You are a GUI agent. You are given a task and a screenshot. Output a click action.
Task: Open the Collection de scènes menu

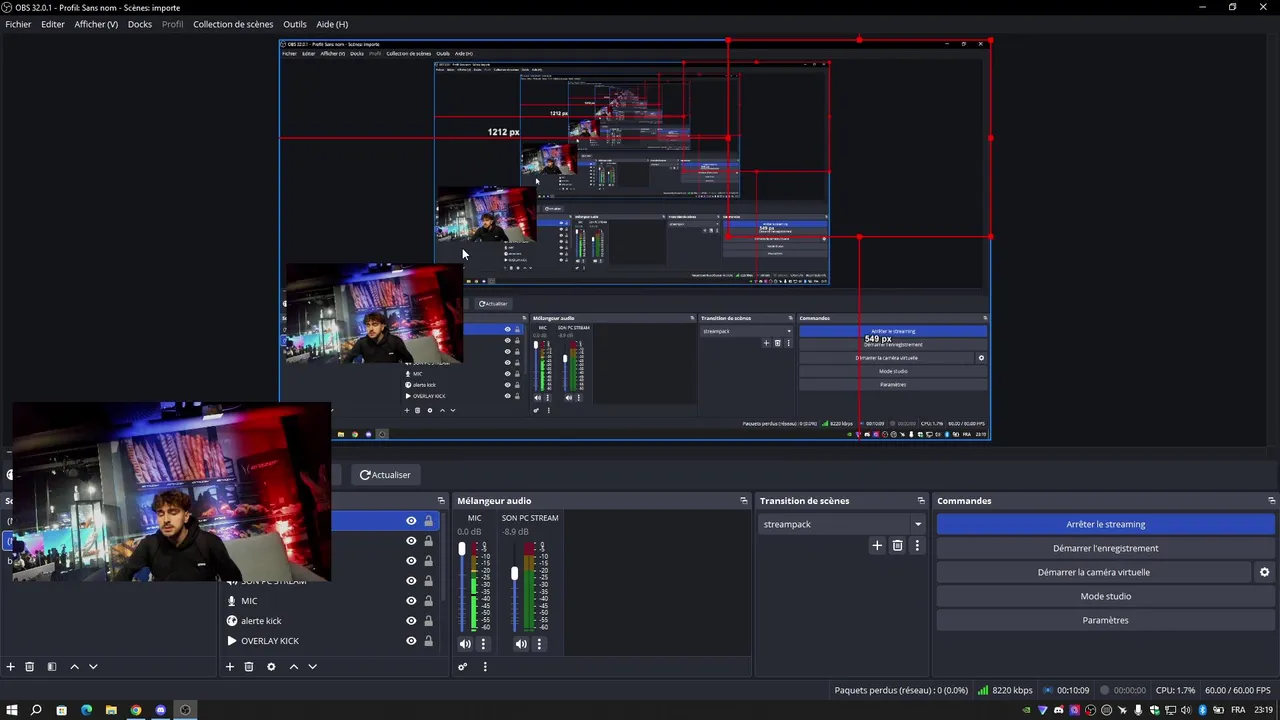tap(233, 24)
